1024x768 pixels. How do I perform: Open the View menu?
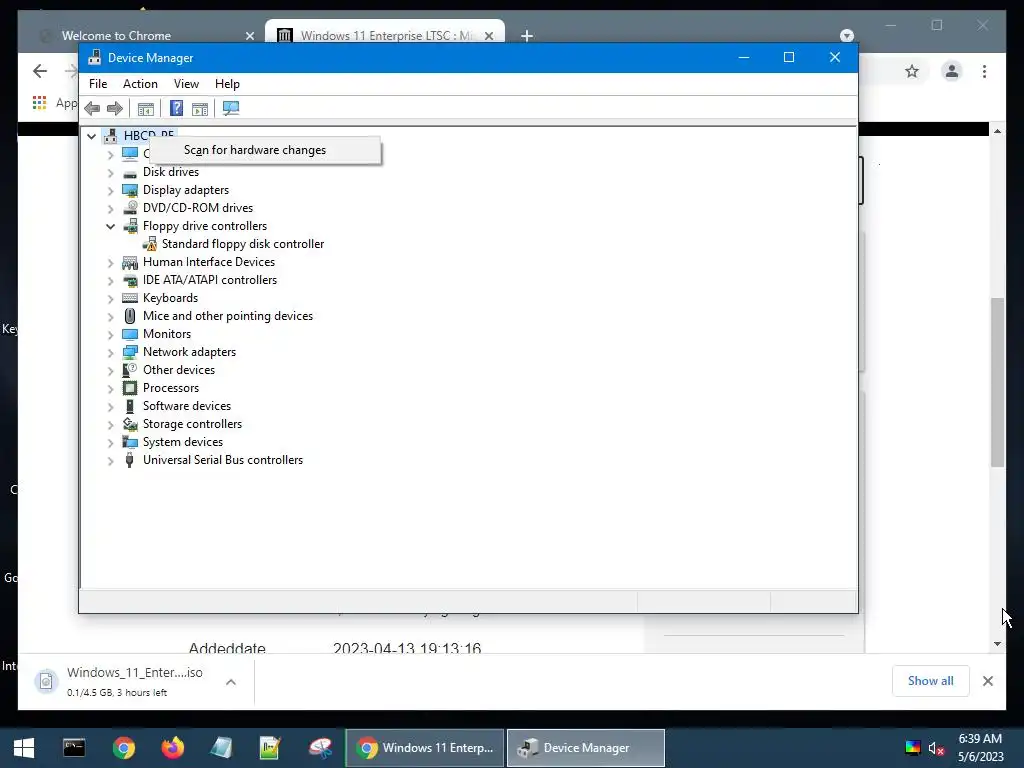click(186, 84)
